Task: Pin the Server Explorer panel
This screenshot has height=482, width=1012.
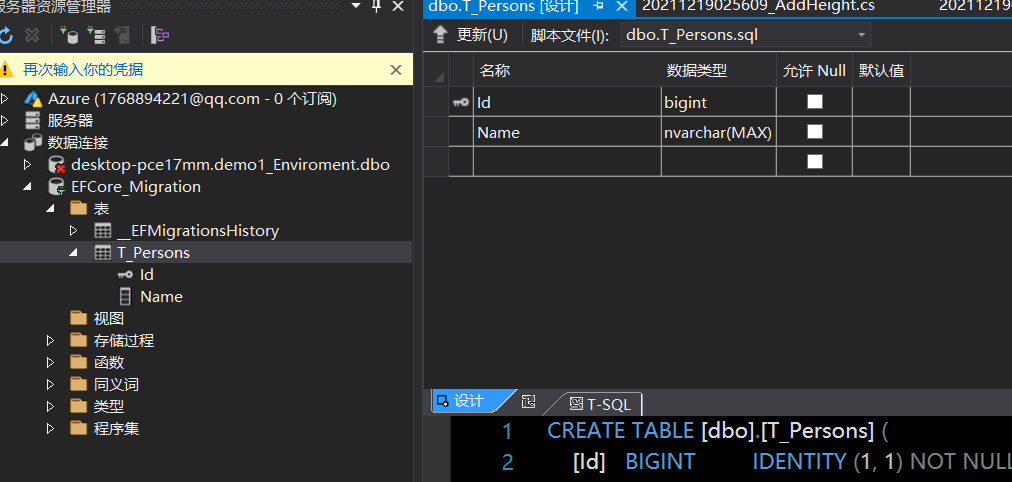Action: 376,6
